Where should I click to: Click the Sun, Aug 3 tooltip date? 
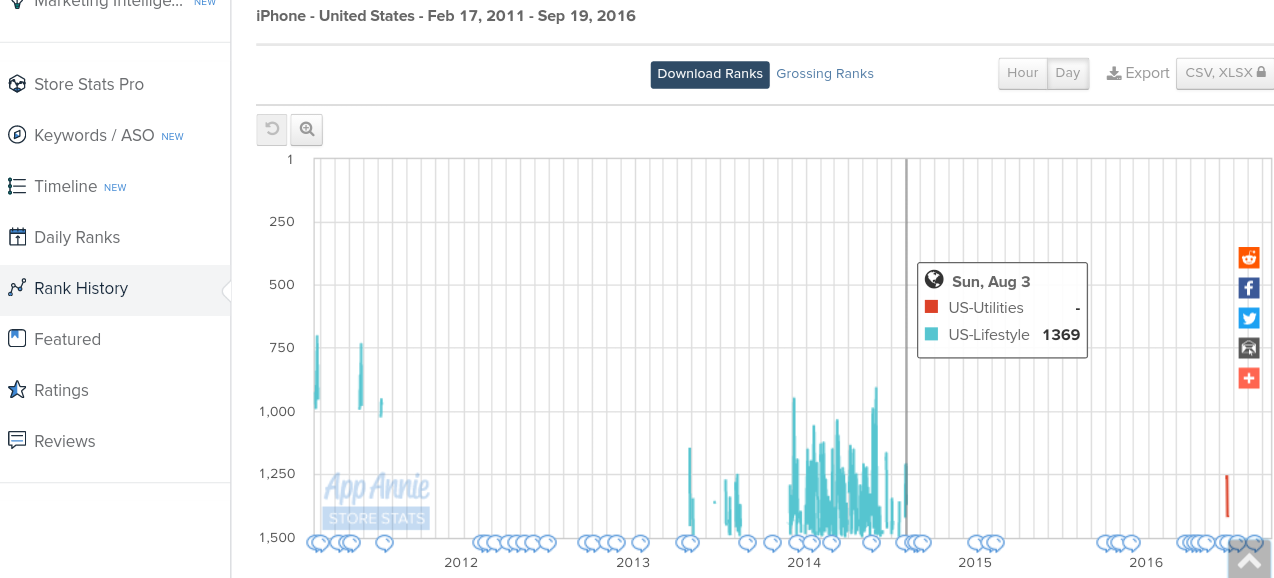pos(991,282)
